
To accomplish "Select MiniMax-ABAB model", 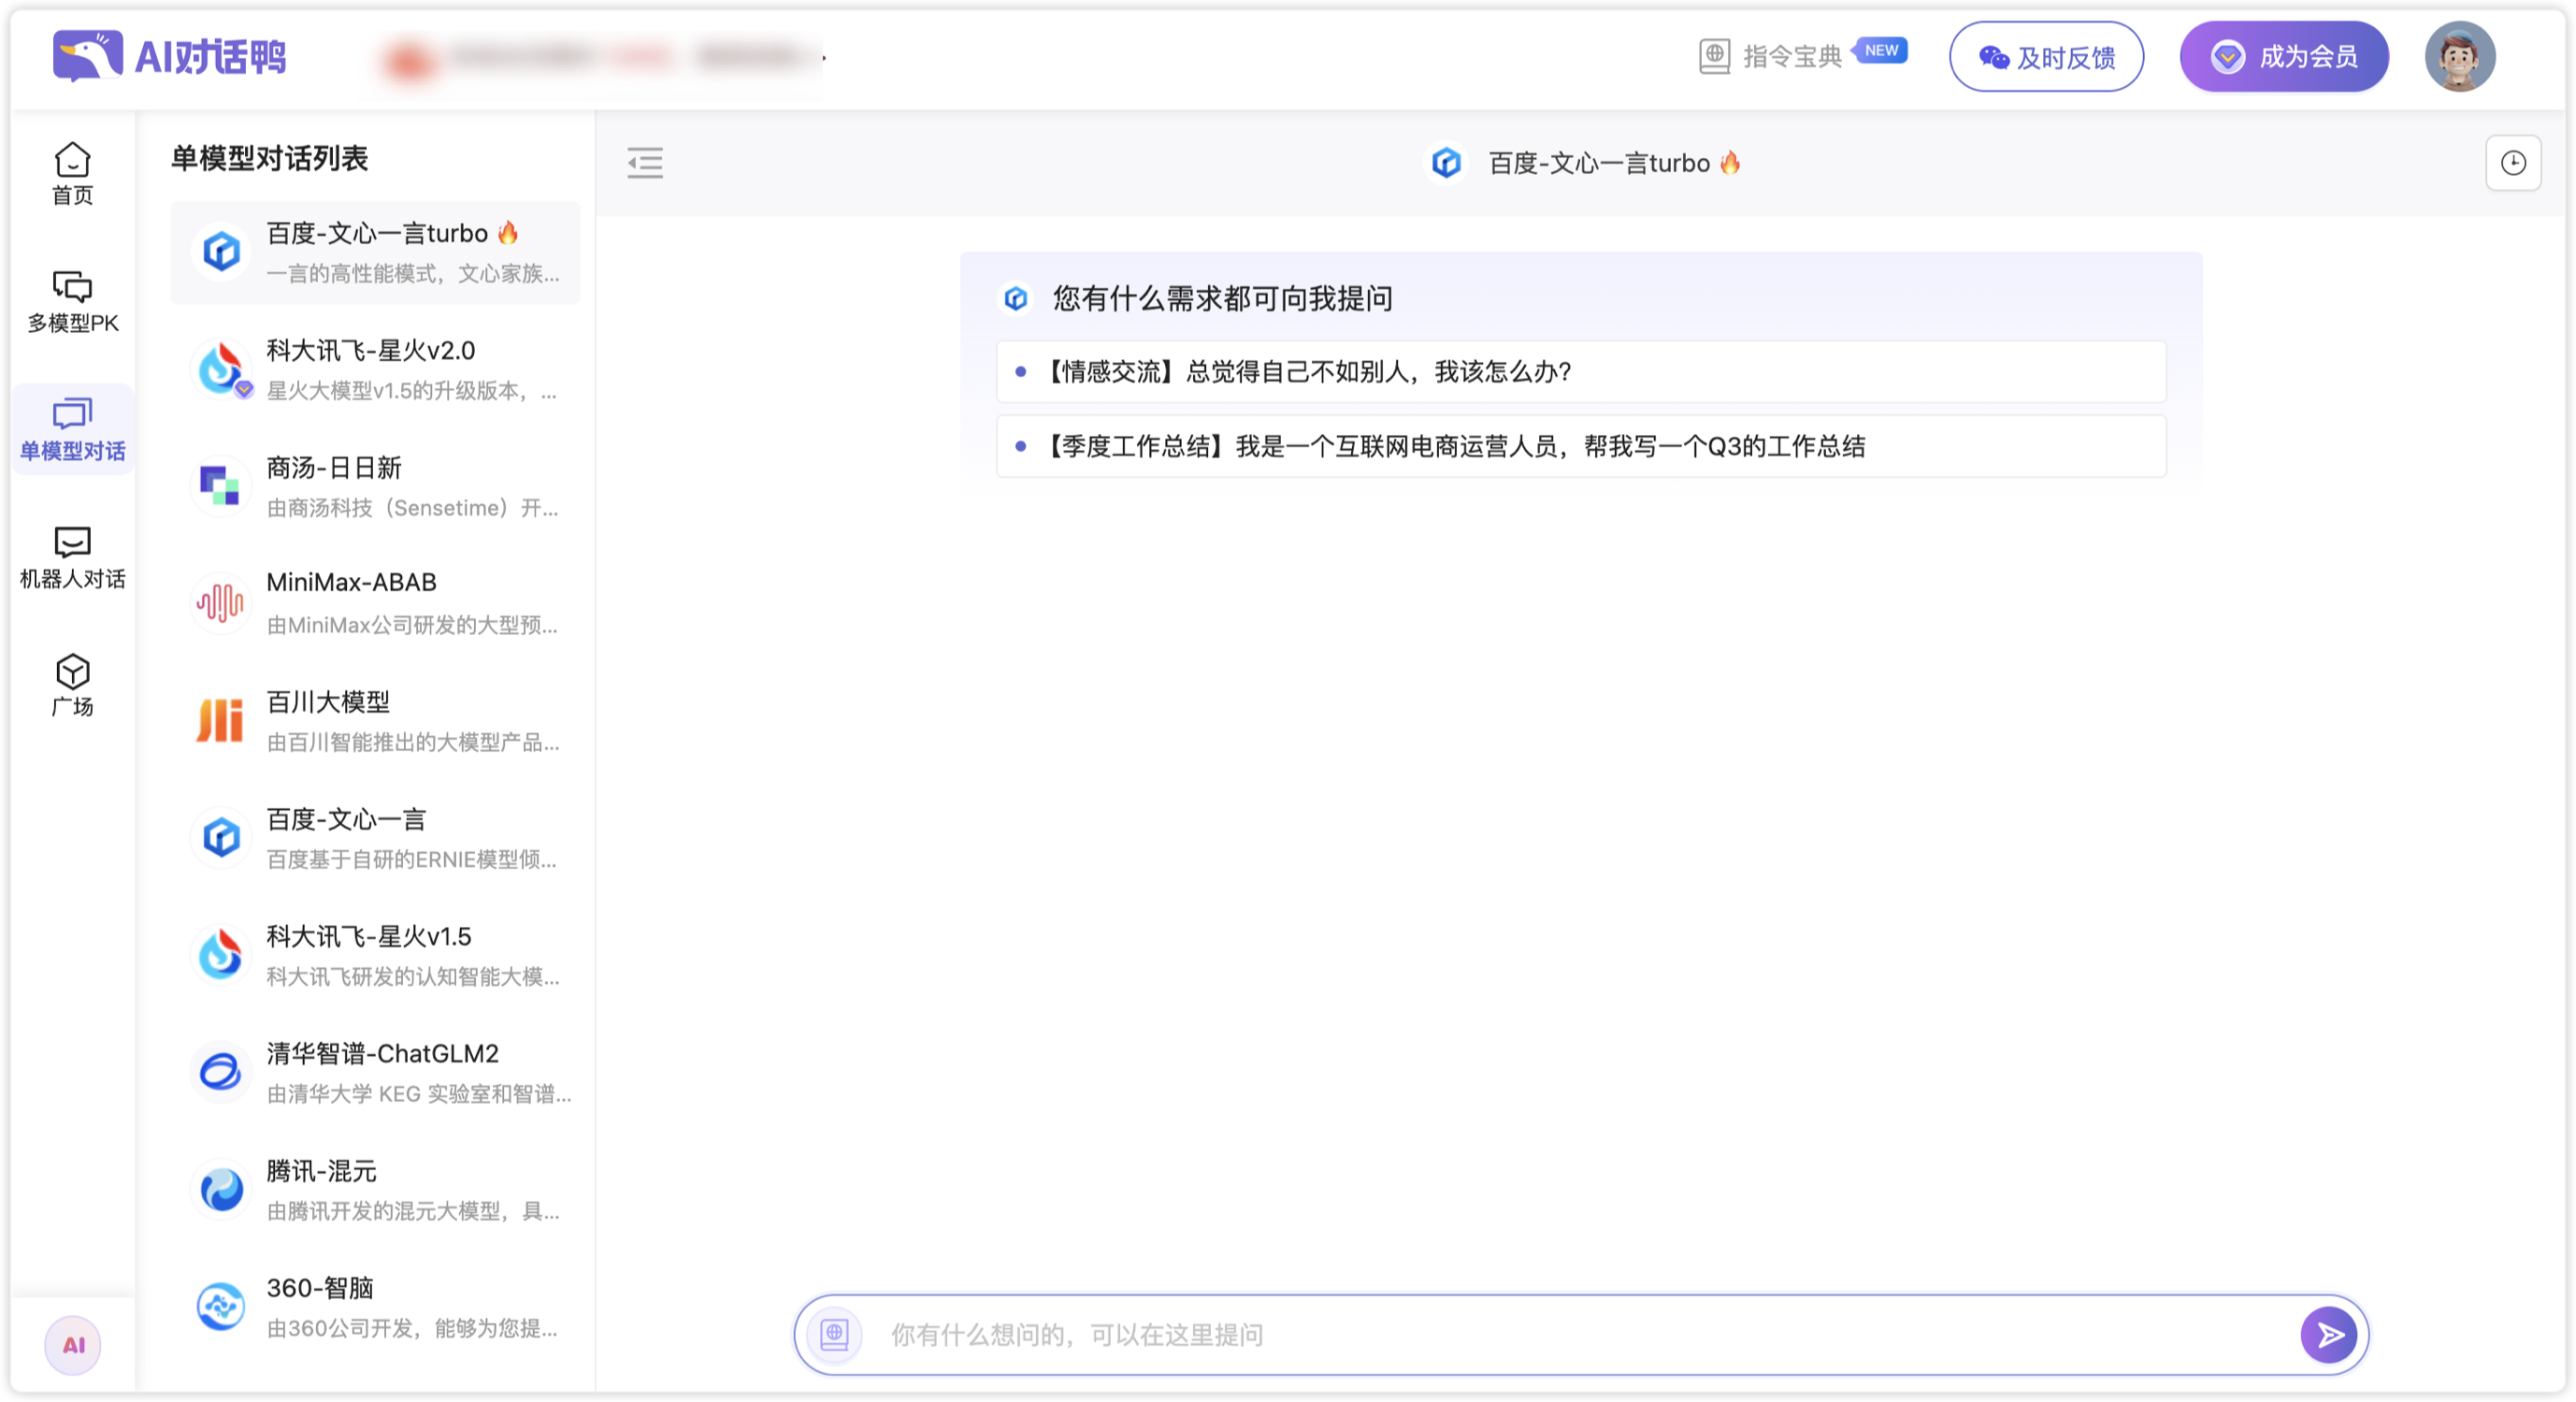I will (x=375, y=603).
